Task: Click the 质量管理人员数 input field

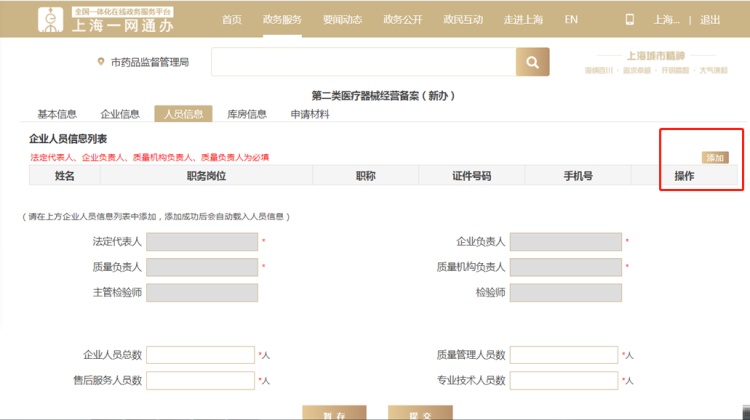Action: click(x=564, y=355)
